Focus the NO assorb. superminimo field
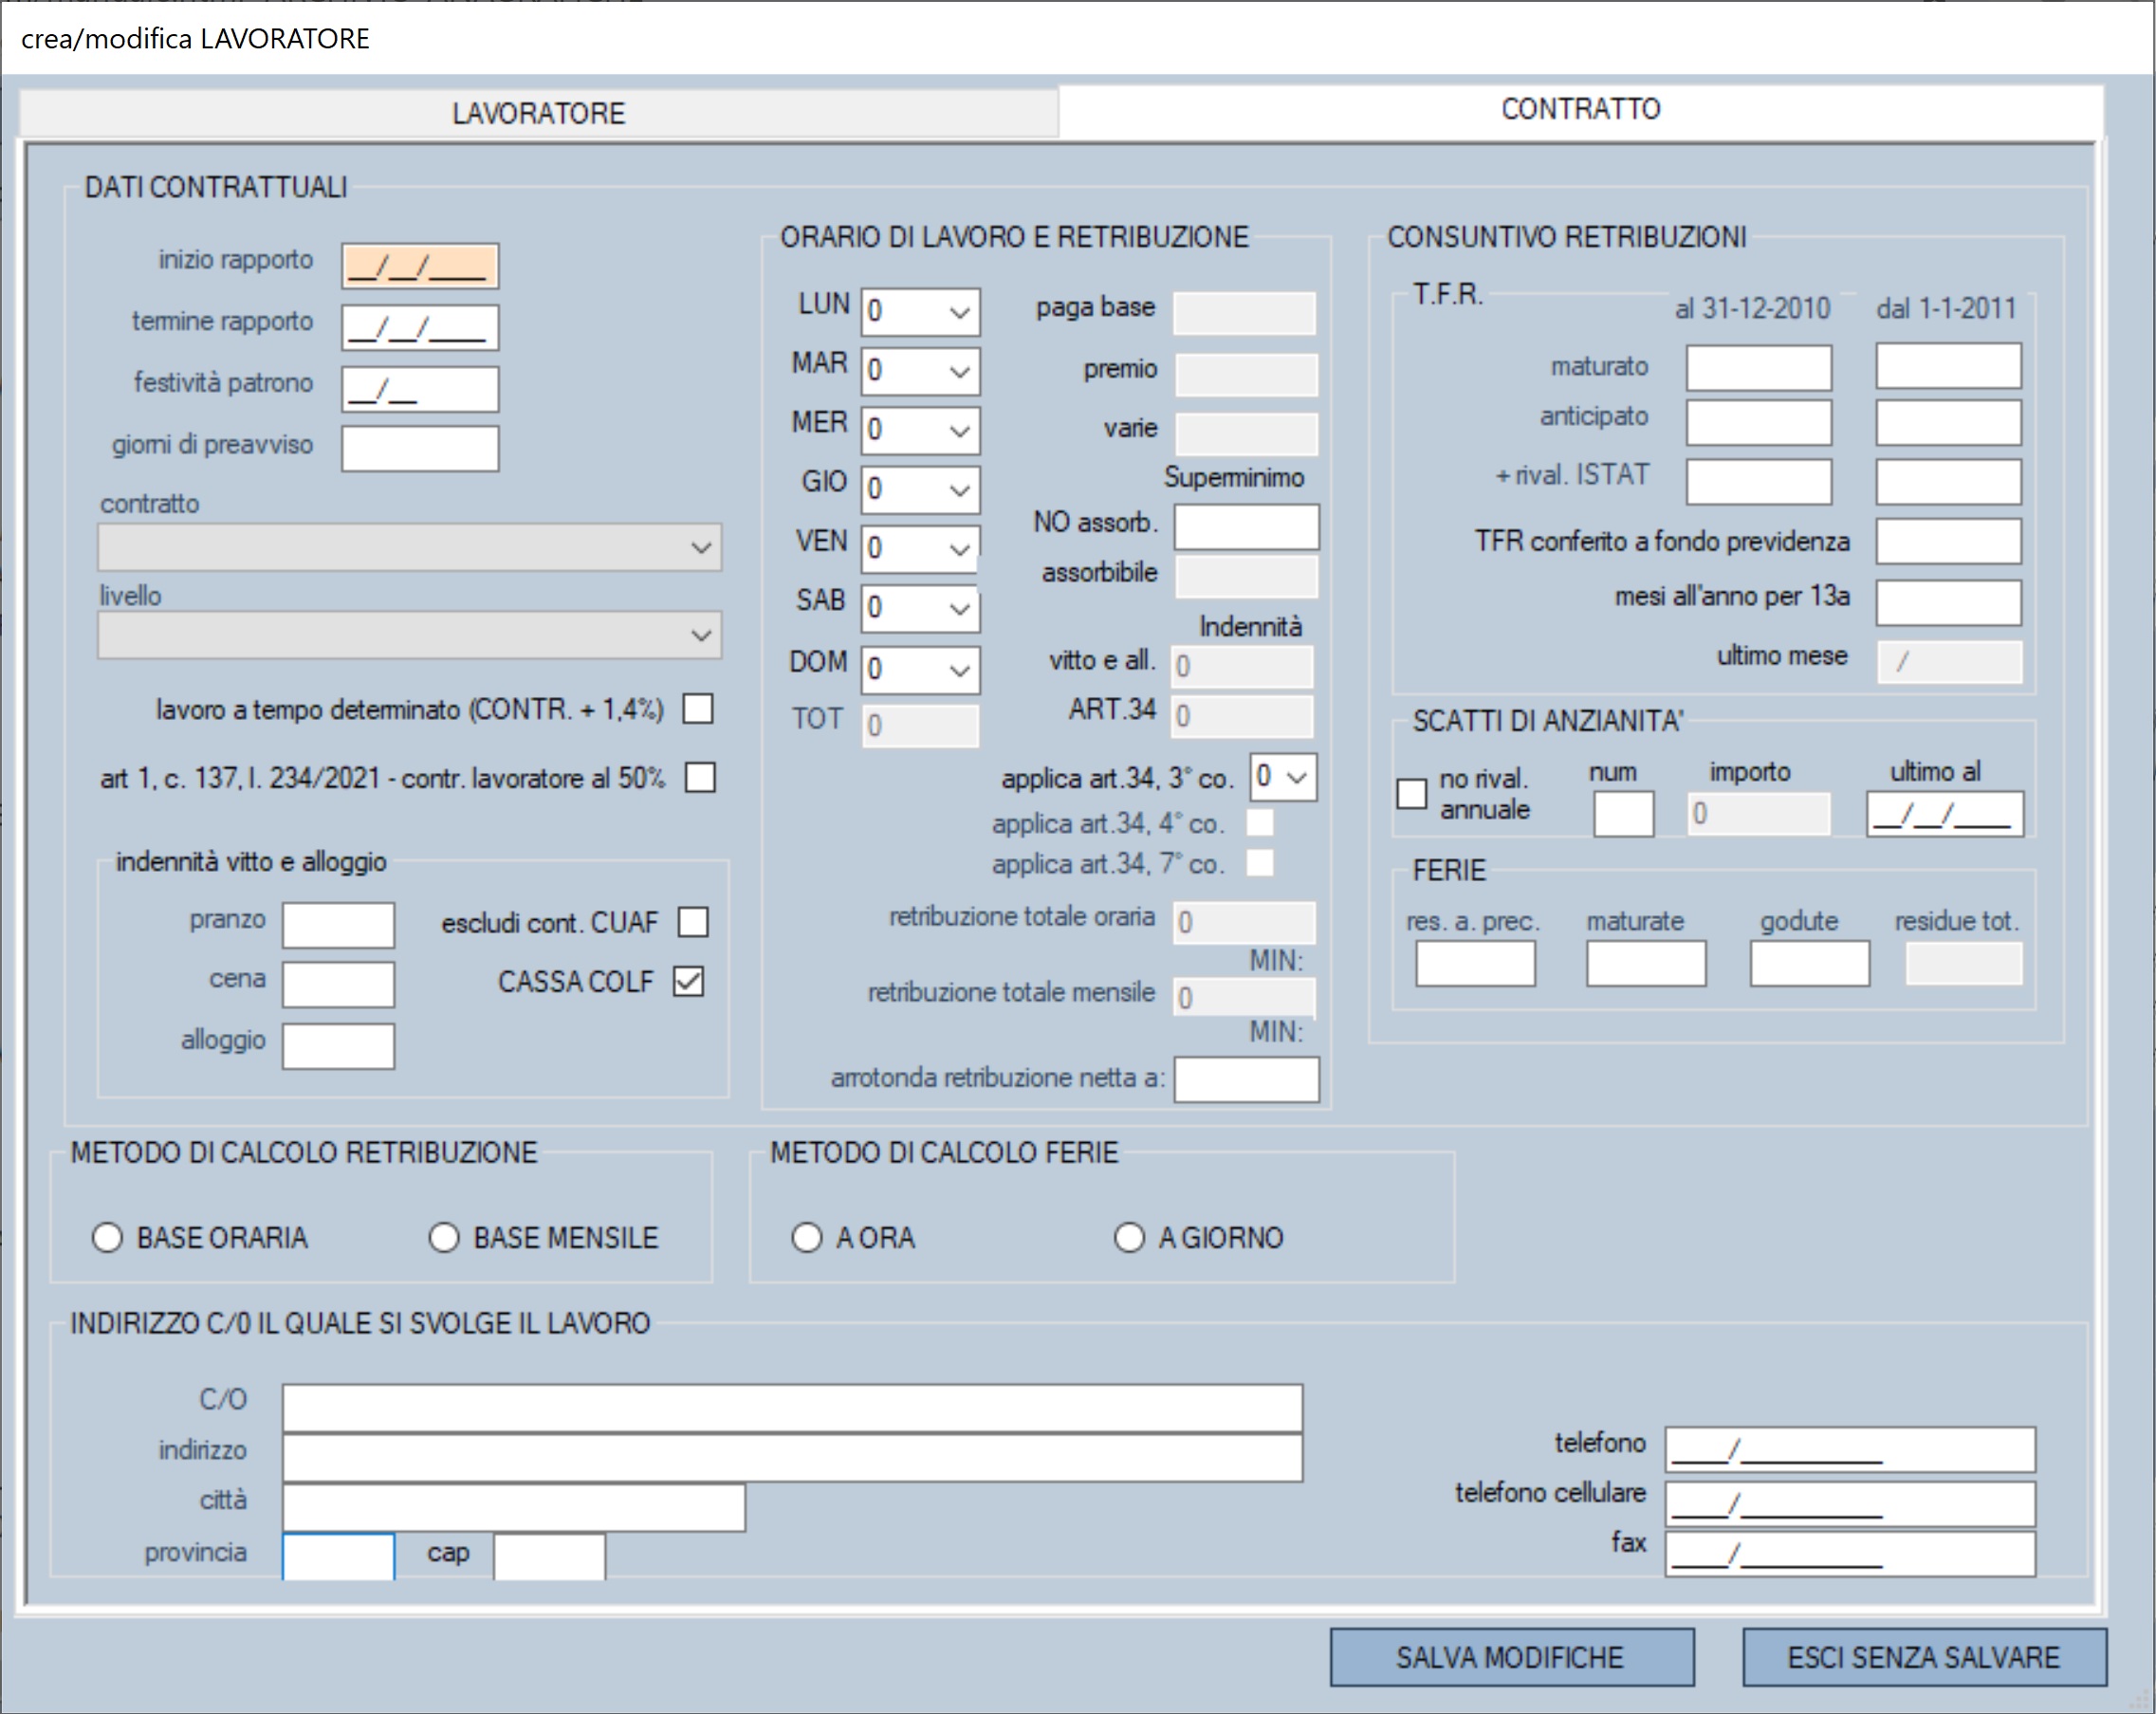Screen dimensions: 2156x1714 point(1246,527)
